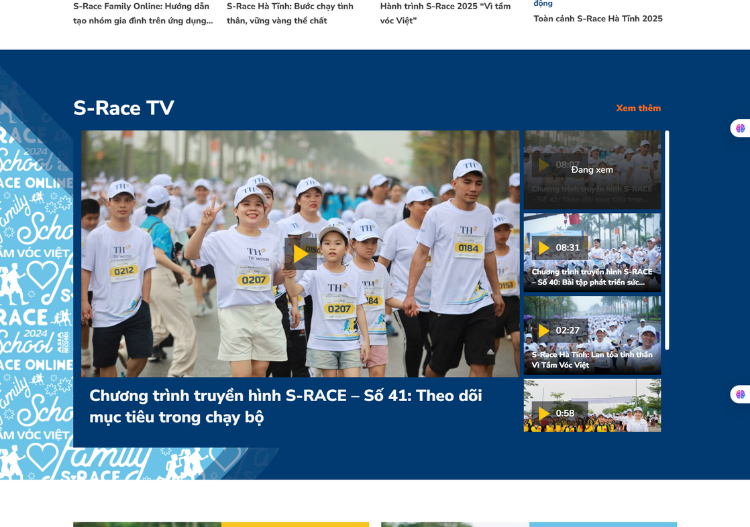Open the Xem thêm link

pos(638,108)
